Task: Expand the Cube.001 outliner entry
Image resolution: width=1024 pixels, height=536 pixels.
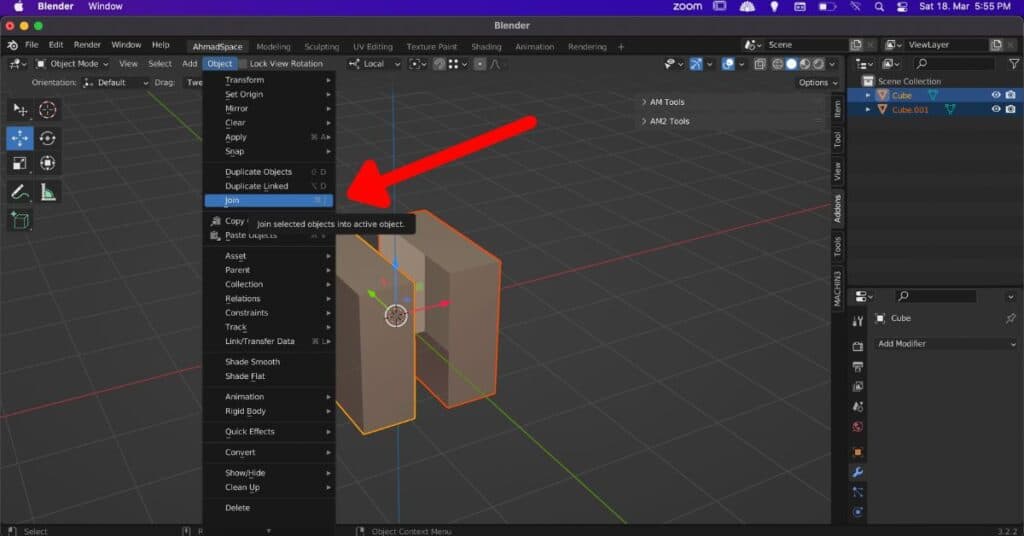Action: (x=868, y=109)
